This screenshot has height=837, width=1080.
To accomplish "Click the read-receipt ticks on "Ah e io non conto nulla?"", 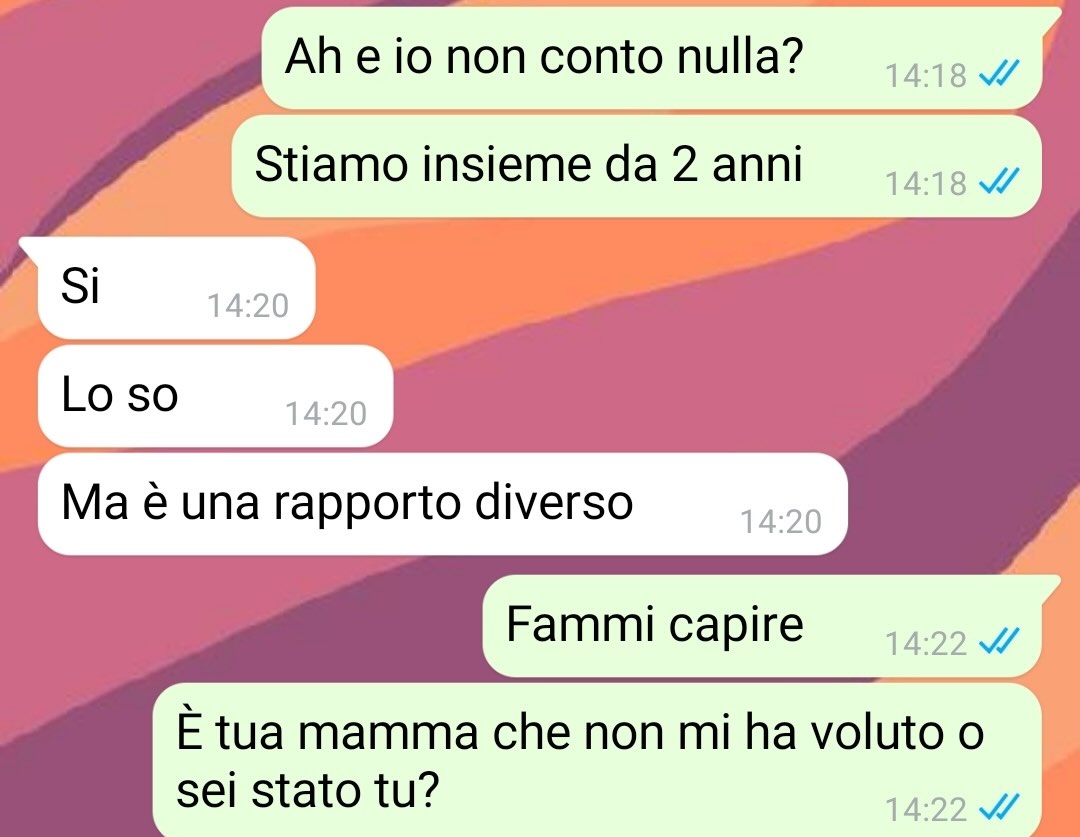I will coord(999,74).
